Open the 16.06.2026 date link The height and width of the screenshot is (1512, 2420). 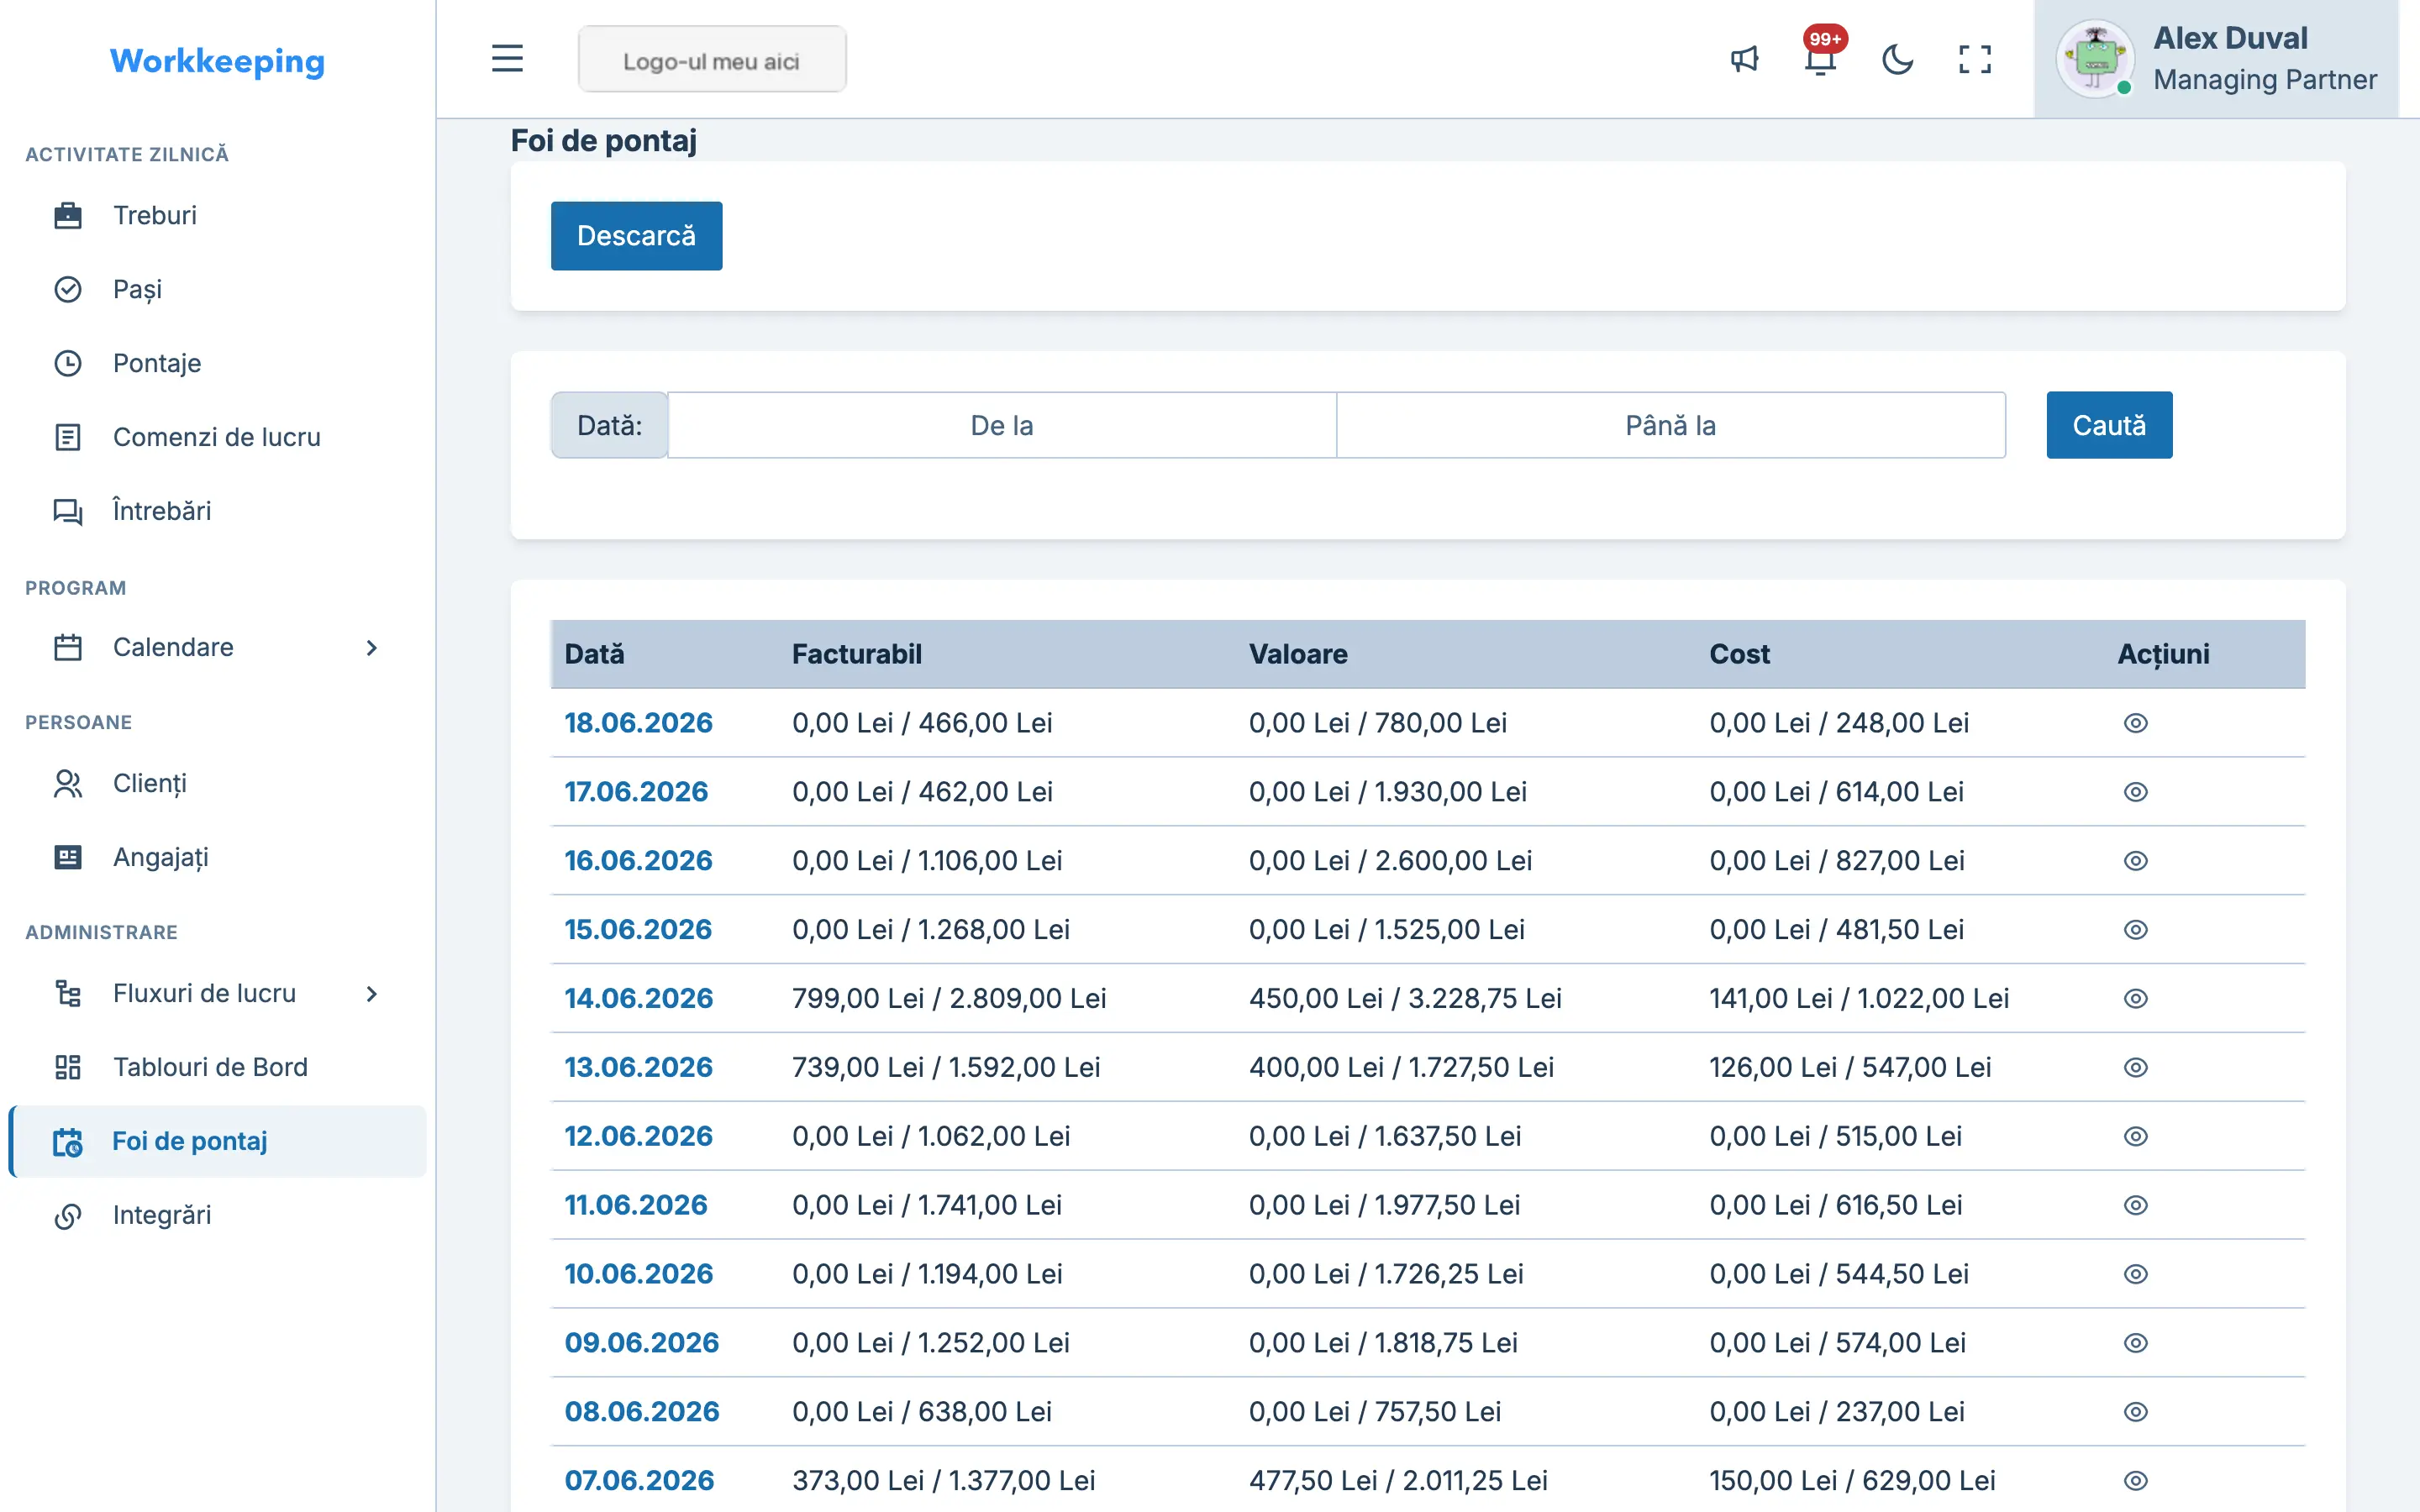638,860
